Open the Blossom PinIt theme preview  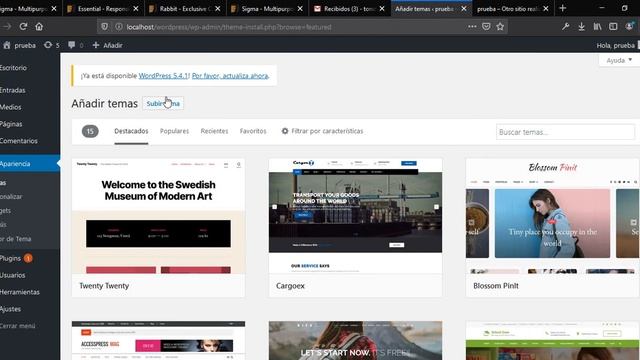tap(552, 216)
